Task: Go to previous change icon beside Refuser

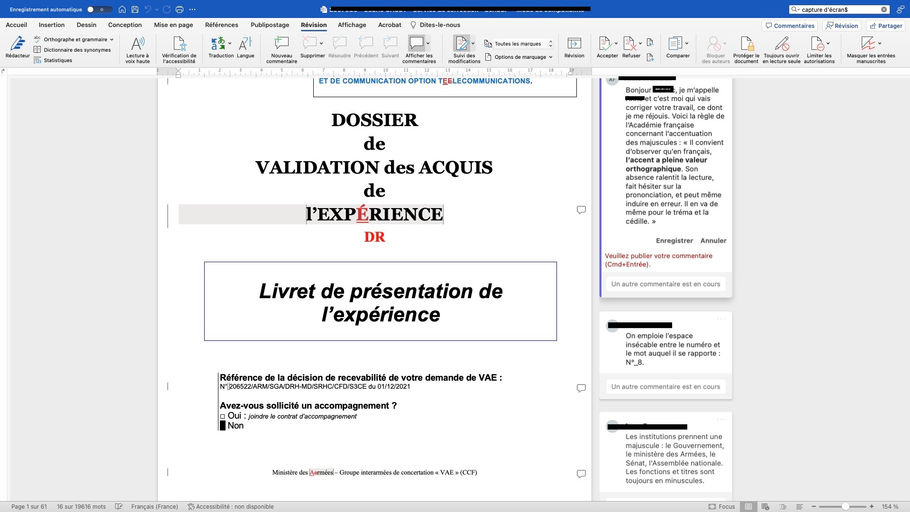Action: click(x=650, y=42)
